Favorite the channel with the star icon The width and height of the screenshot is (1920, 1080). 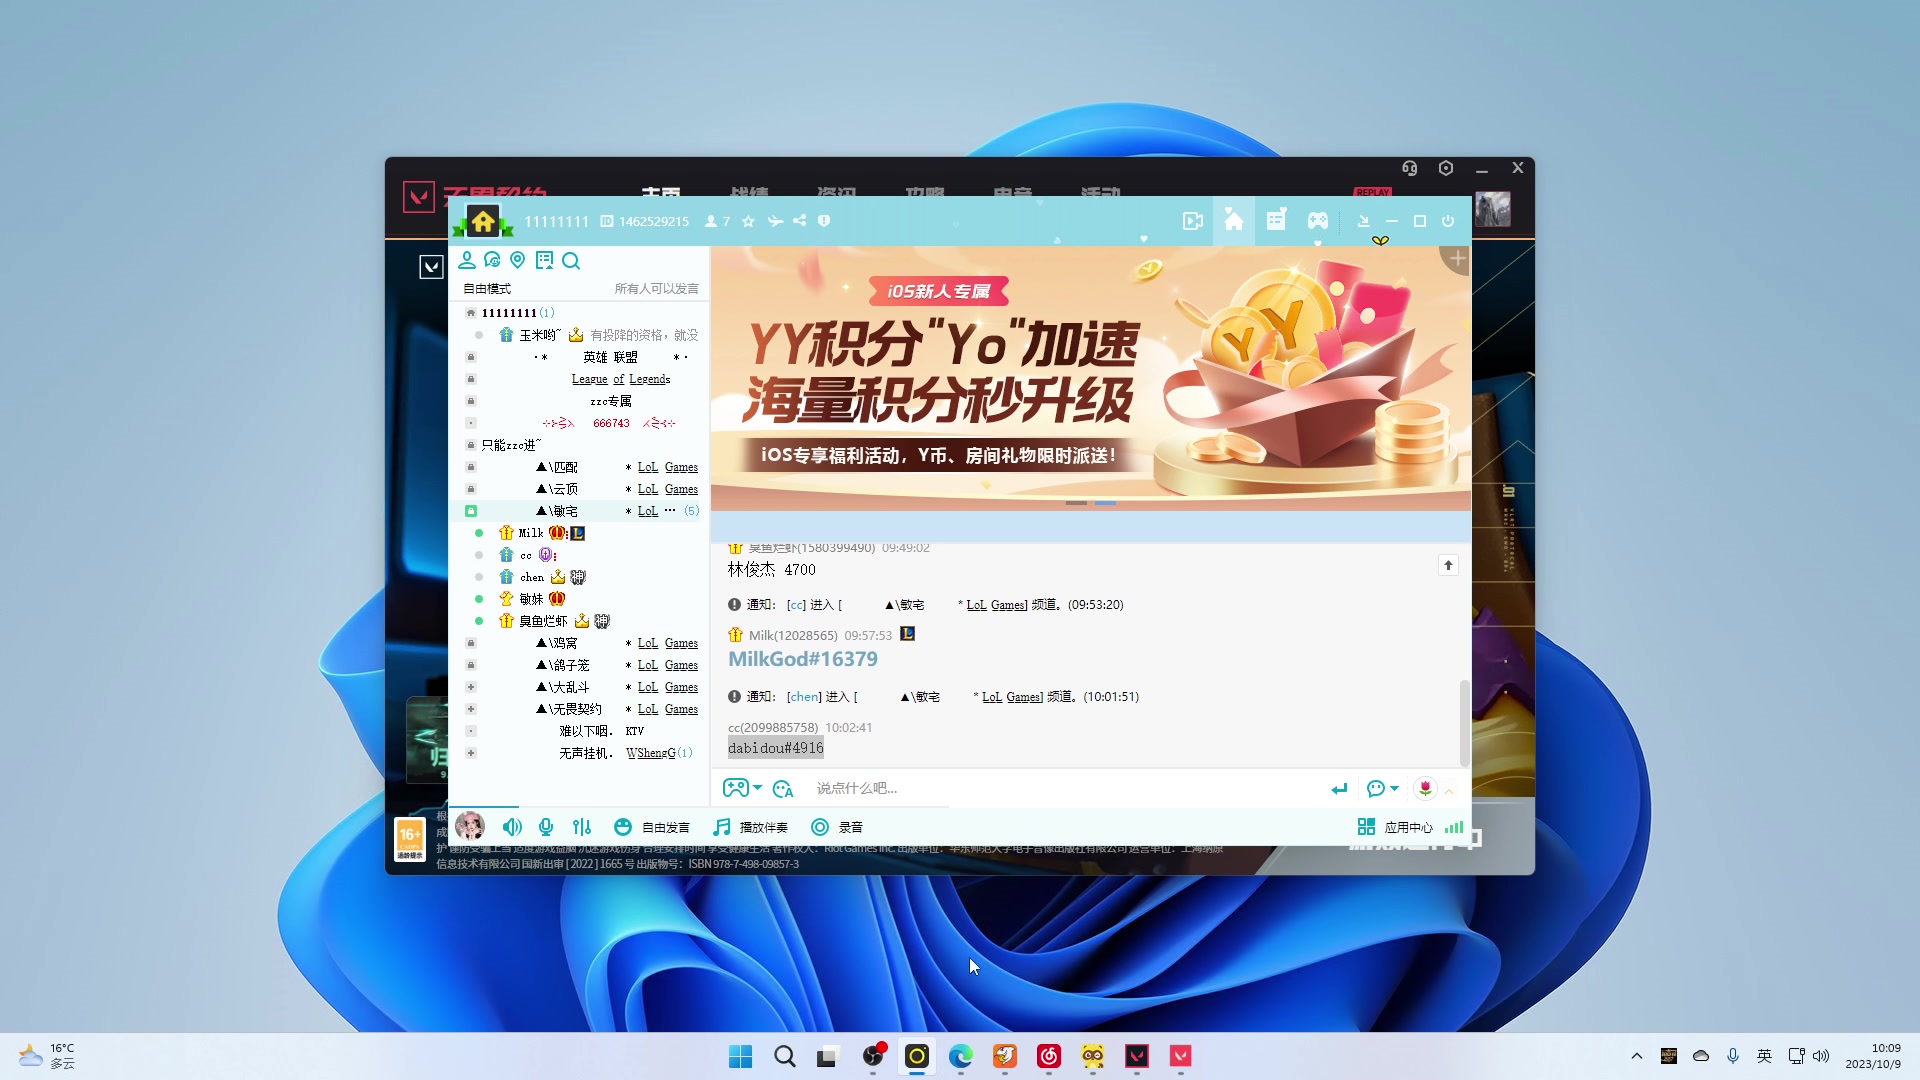748,221
